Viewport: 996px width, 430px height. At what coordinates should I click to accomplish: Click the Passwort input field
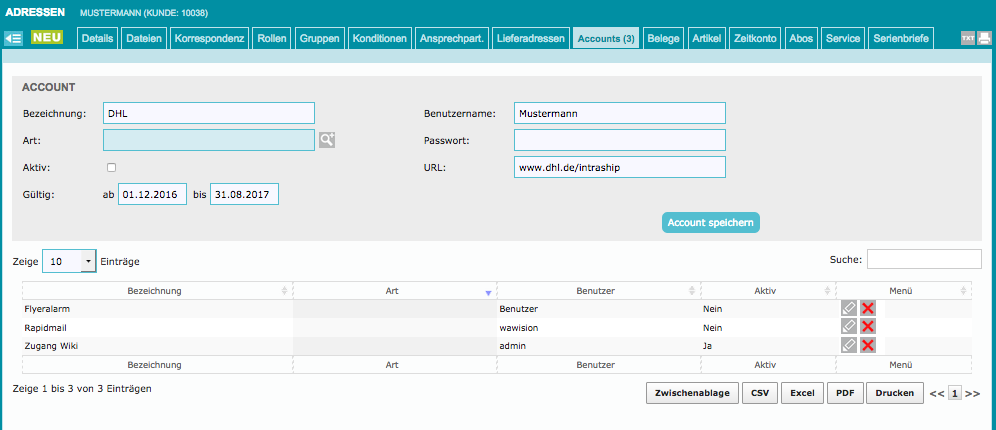(619, 140)
